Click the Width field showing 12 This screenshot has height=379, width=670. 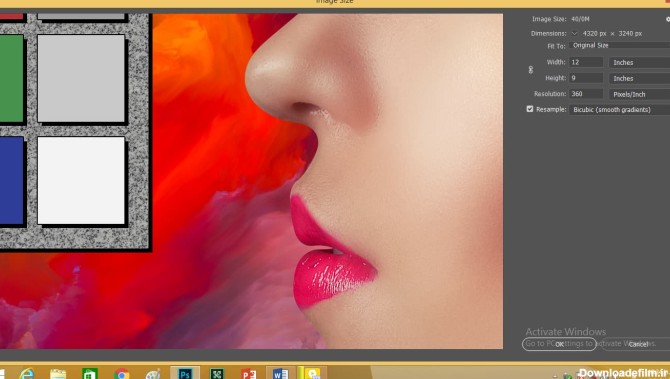point(586,62)
